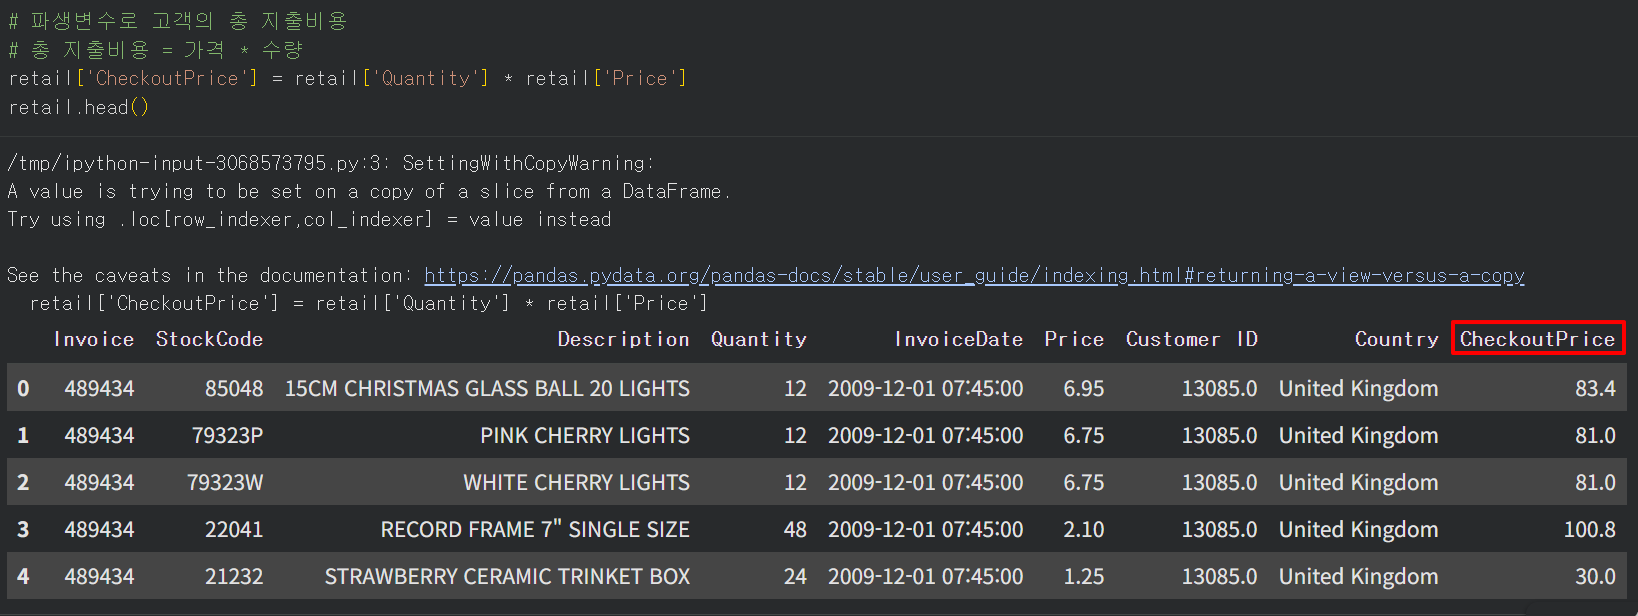The width and height of the screenshot is (1638, 616).
Task: Click the Description column header
Action: (623, 339)
